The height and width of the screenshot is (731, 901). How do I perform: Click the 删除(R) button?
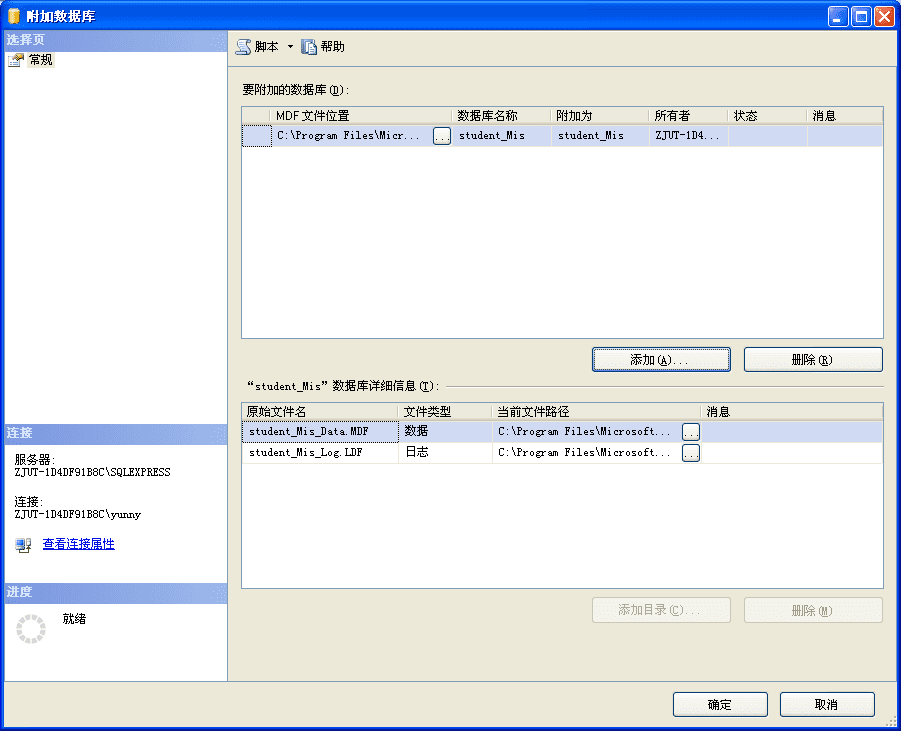click(x=813, y=359)
